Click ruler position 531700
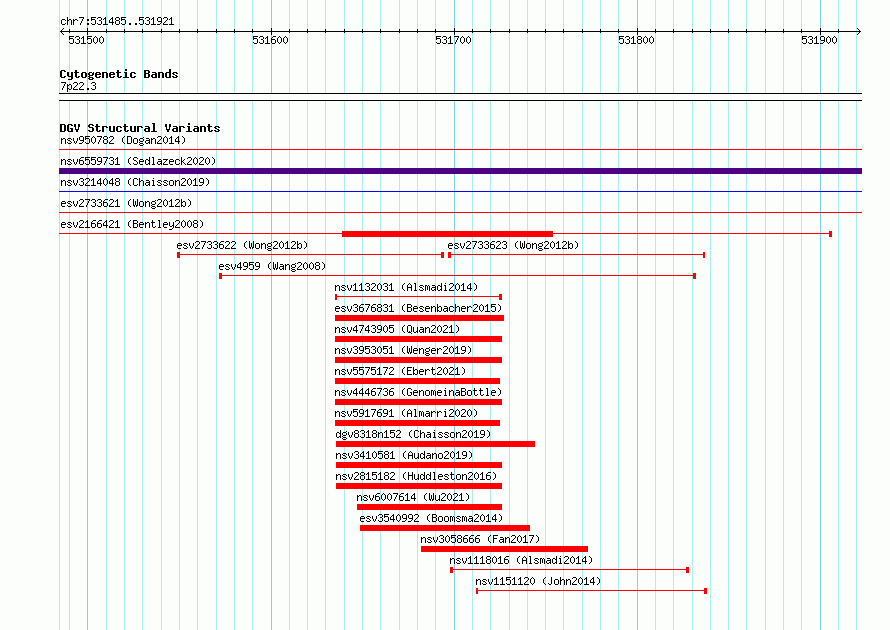This screenshot has width=890, height=630. coord(454,40)
